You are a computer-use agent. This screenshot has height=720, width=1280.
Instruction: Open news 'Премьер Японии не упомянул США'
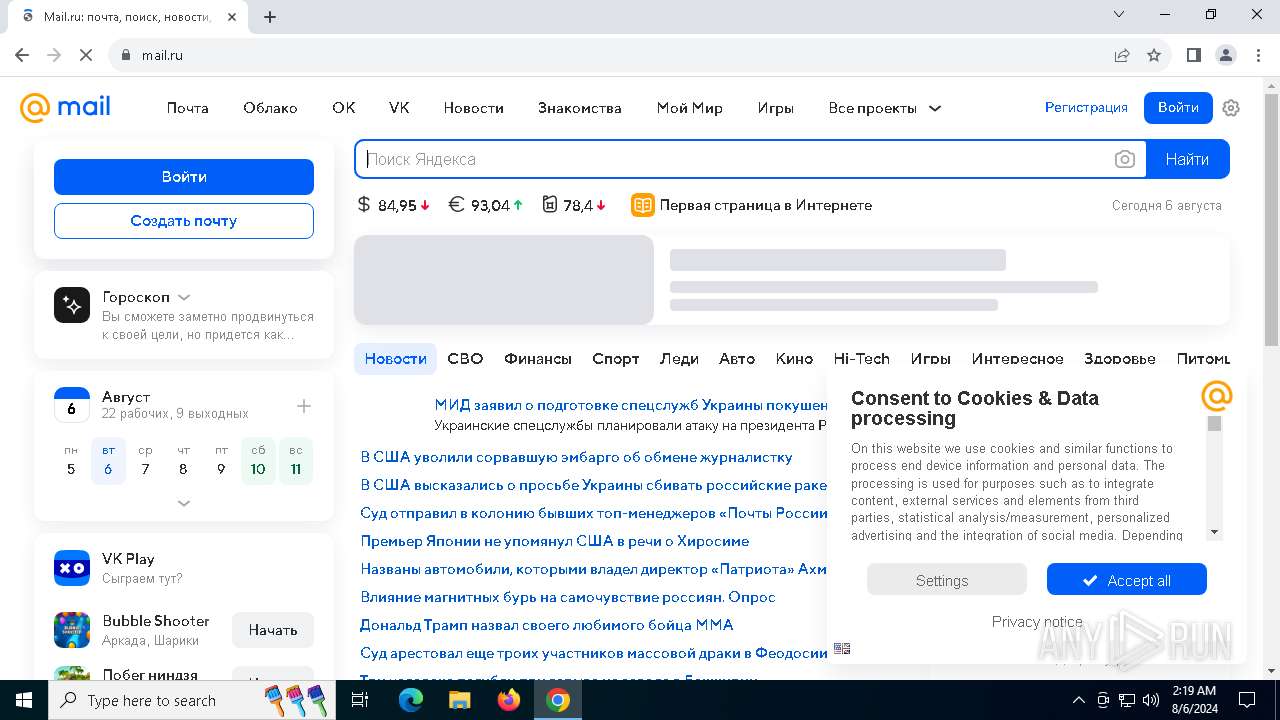(x=555, y=541)
